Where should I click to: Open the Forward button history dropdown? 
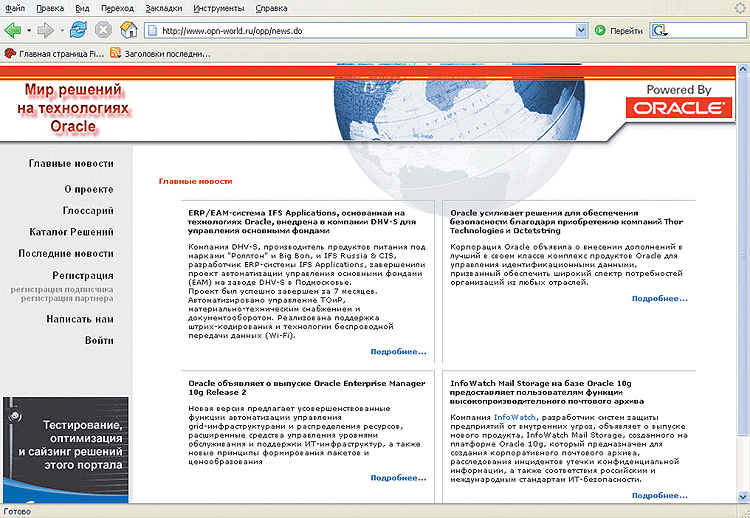tap(62, 31)
